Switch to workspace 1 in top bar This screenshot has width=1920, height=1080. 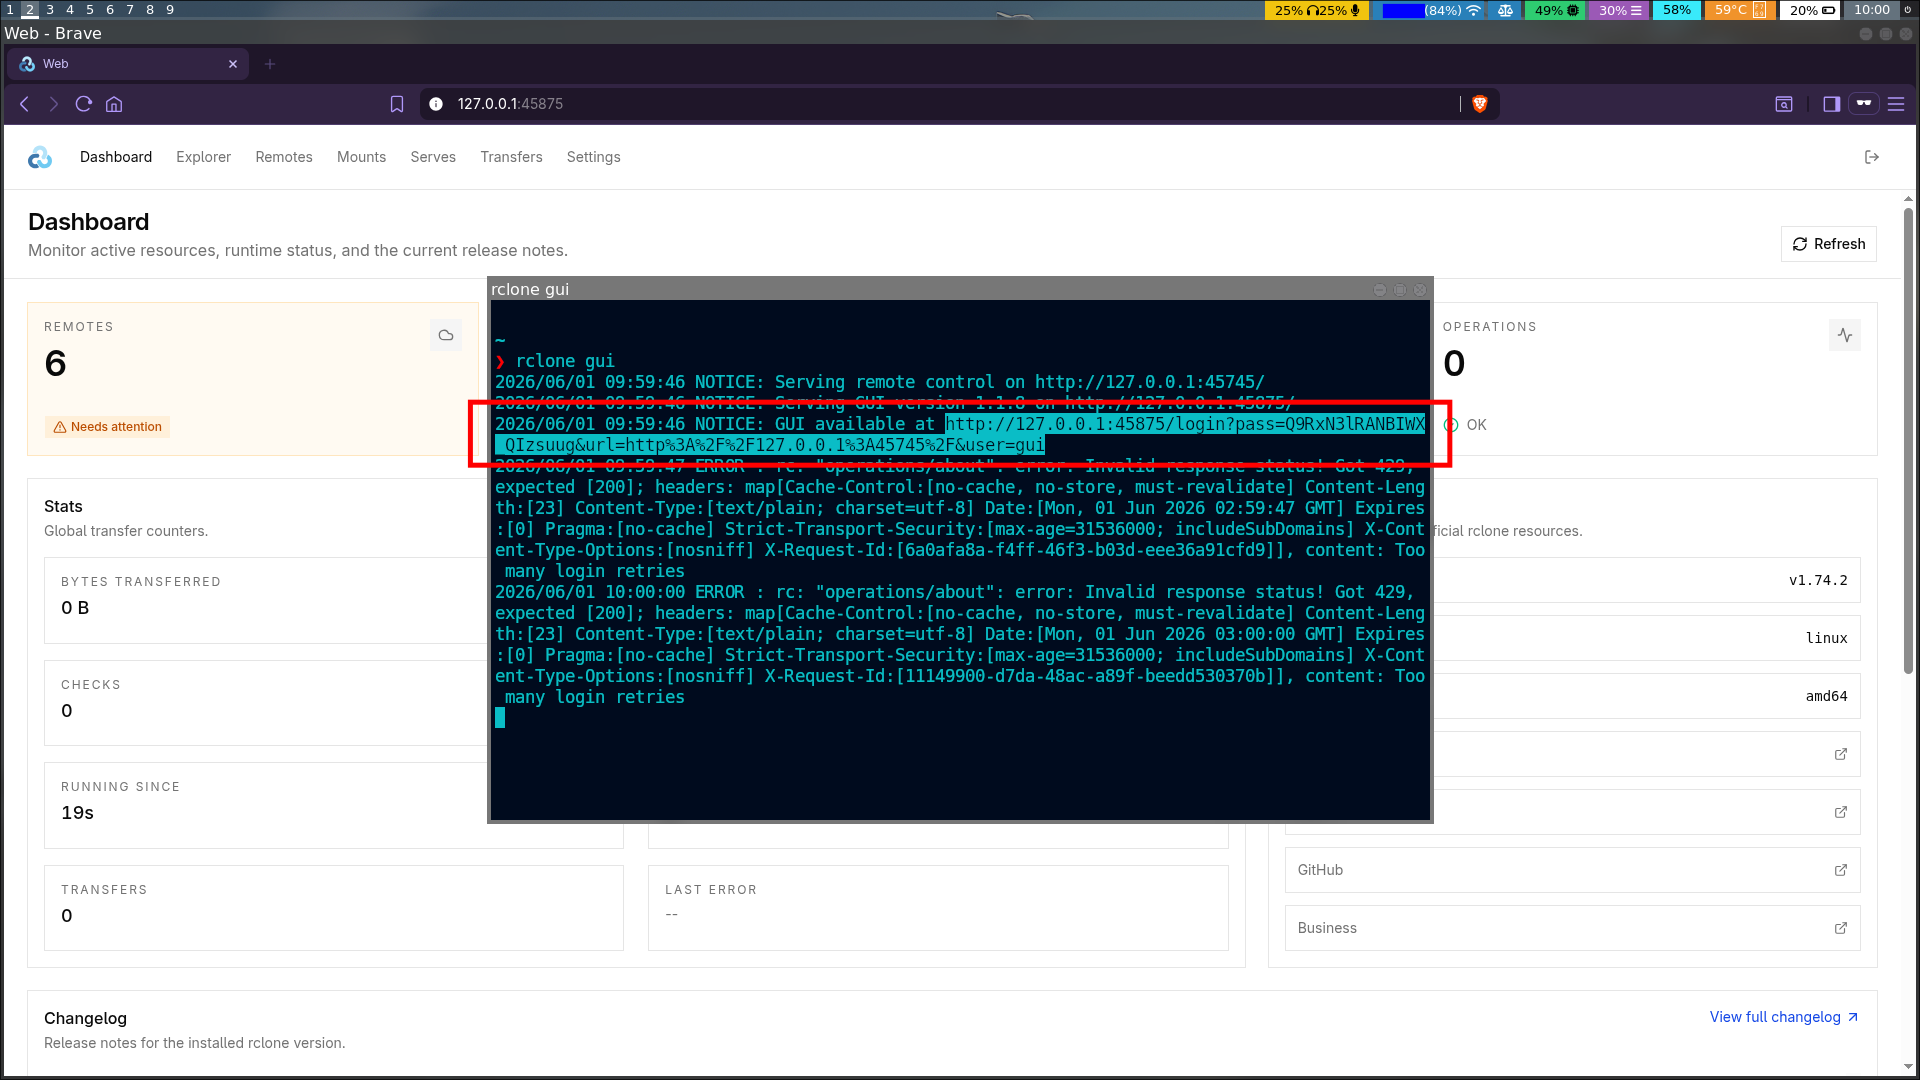click(10, 10)
